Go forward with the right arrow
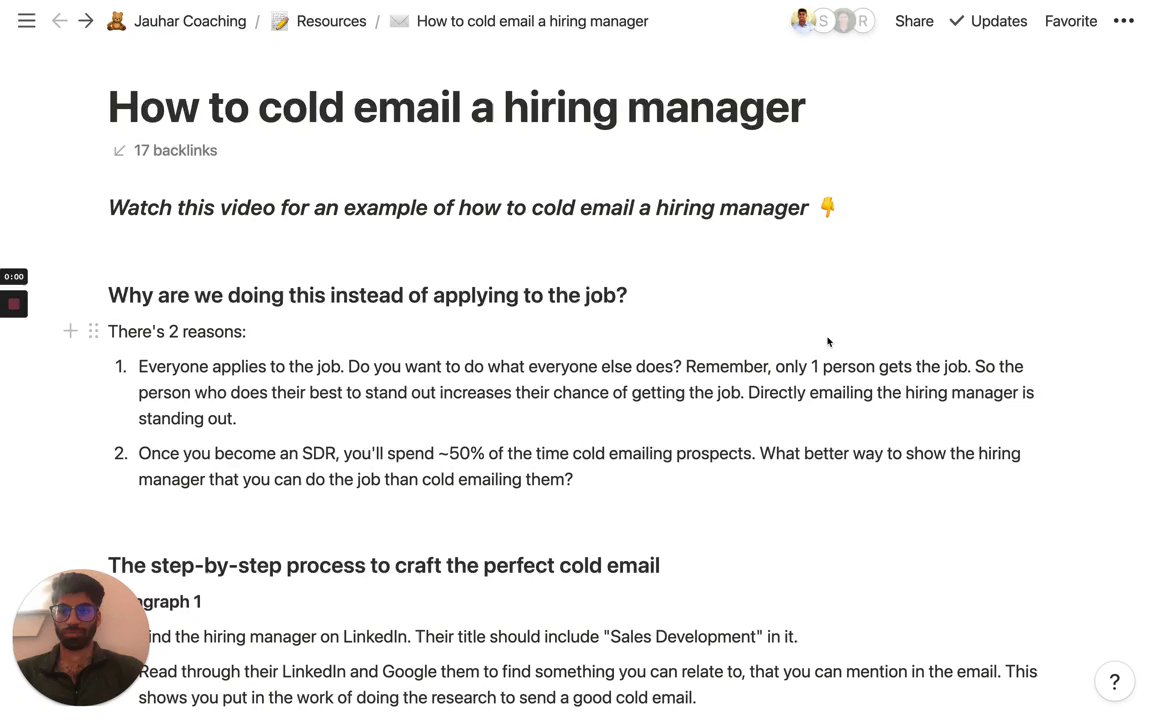The image size is (1152, 720). click(x=86, y=21)
